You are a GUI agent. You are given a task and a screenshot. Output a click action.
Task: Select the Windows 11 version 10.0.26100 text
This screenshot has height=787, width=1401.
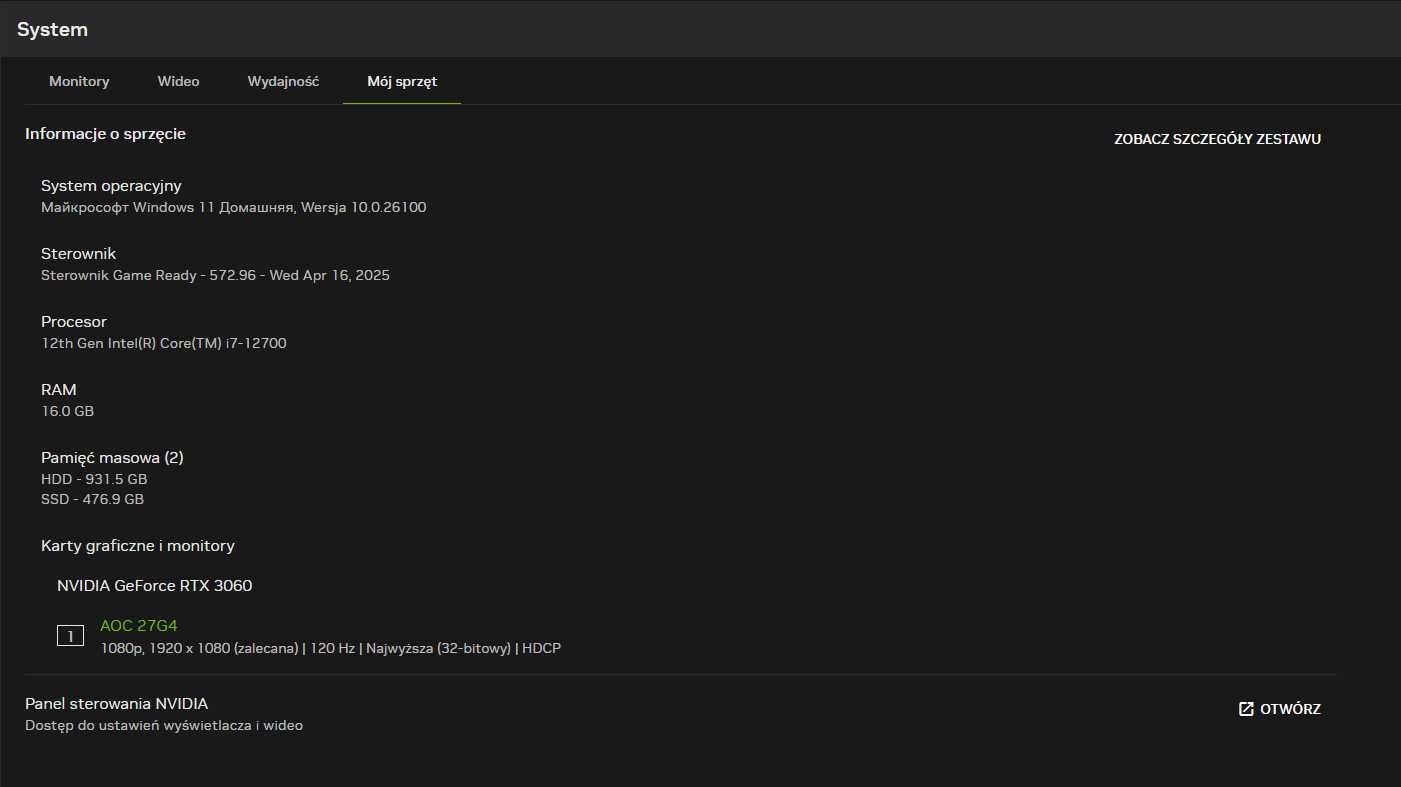[x=233, y=207]
